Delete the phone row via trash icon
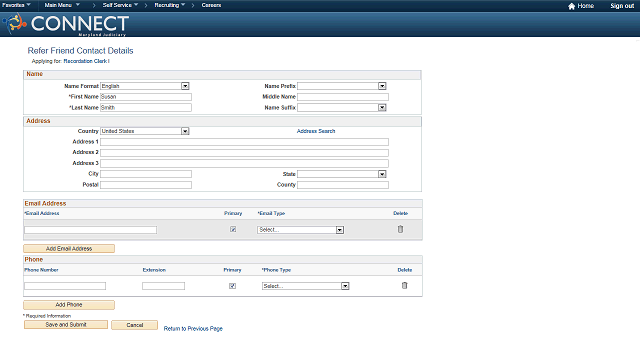Screen dimensions: 640x360 coord(404,285)
